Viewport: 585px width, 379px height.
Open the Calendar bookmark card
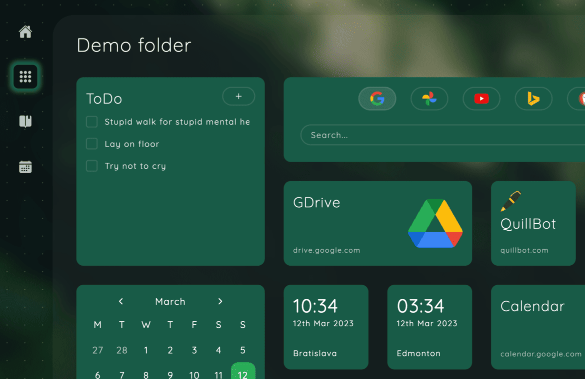538,327
